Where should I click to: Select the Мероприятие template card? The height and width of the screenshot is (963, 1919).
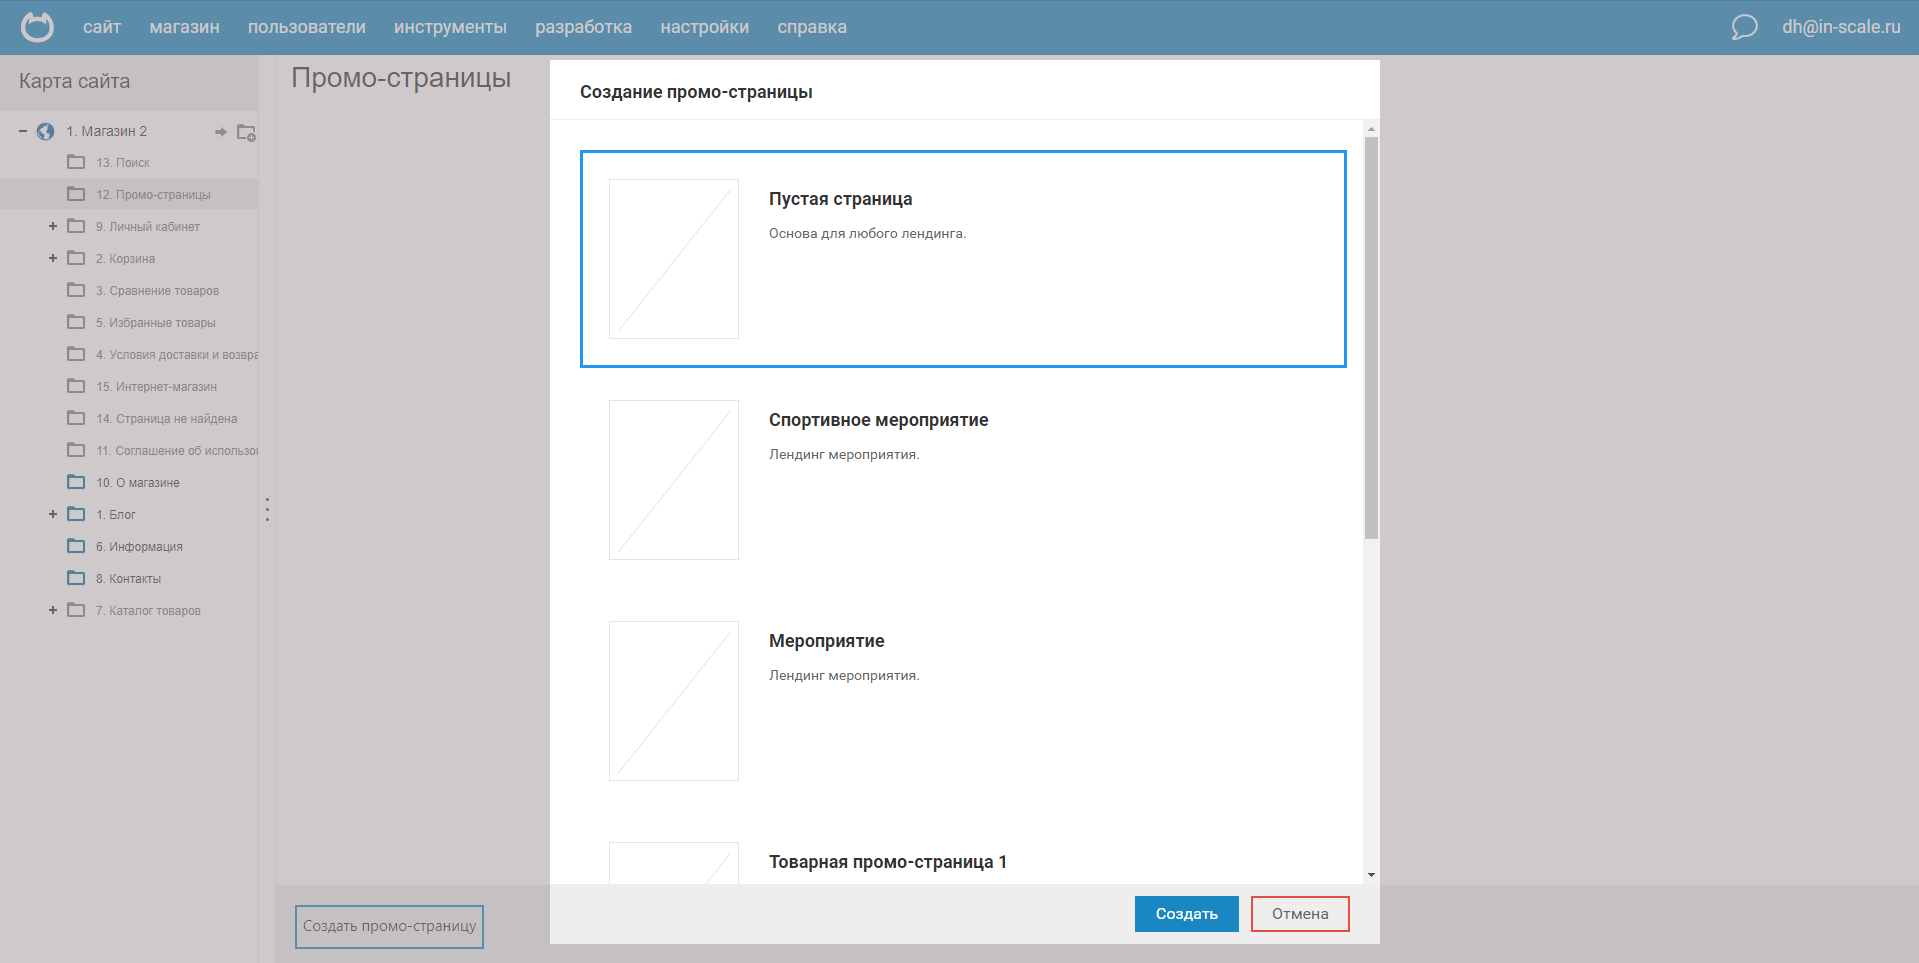pyautogui.click(x=963, y=701)
